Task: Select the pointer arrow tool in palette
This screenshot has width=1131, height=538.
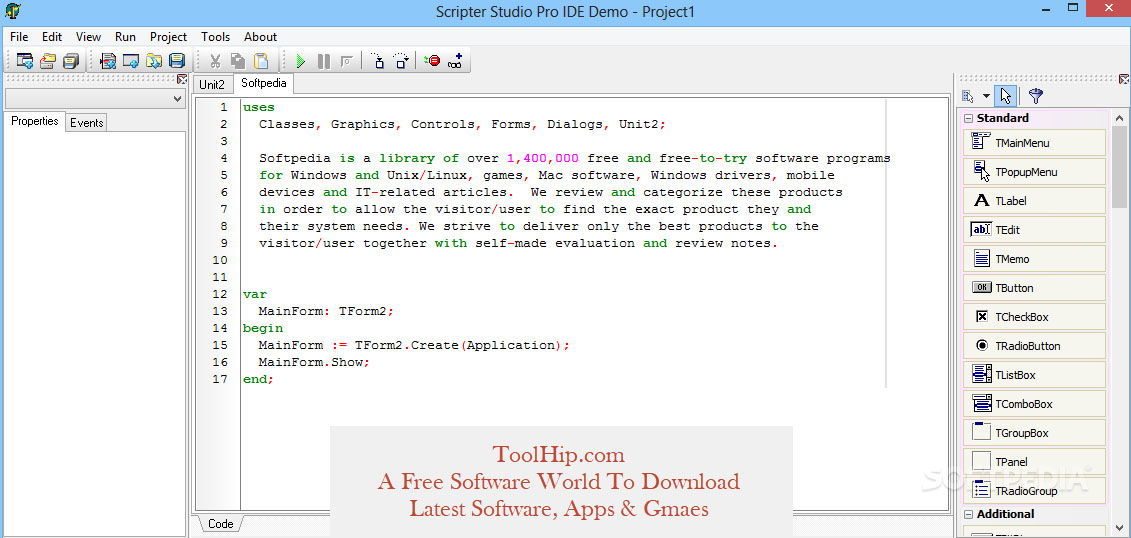Action: (x=1005, y=96)
